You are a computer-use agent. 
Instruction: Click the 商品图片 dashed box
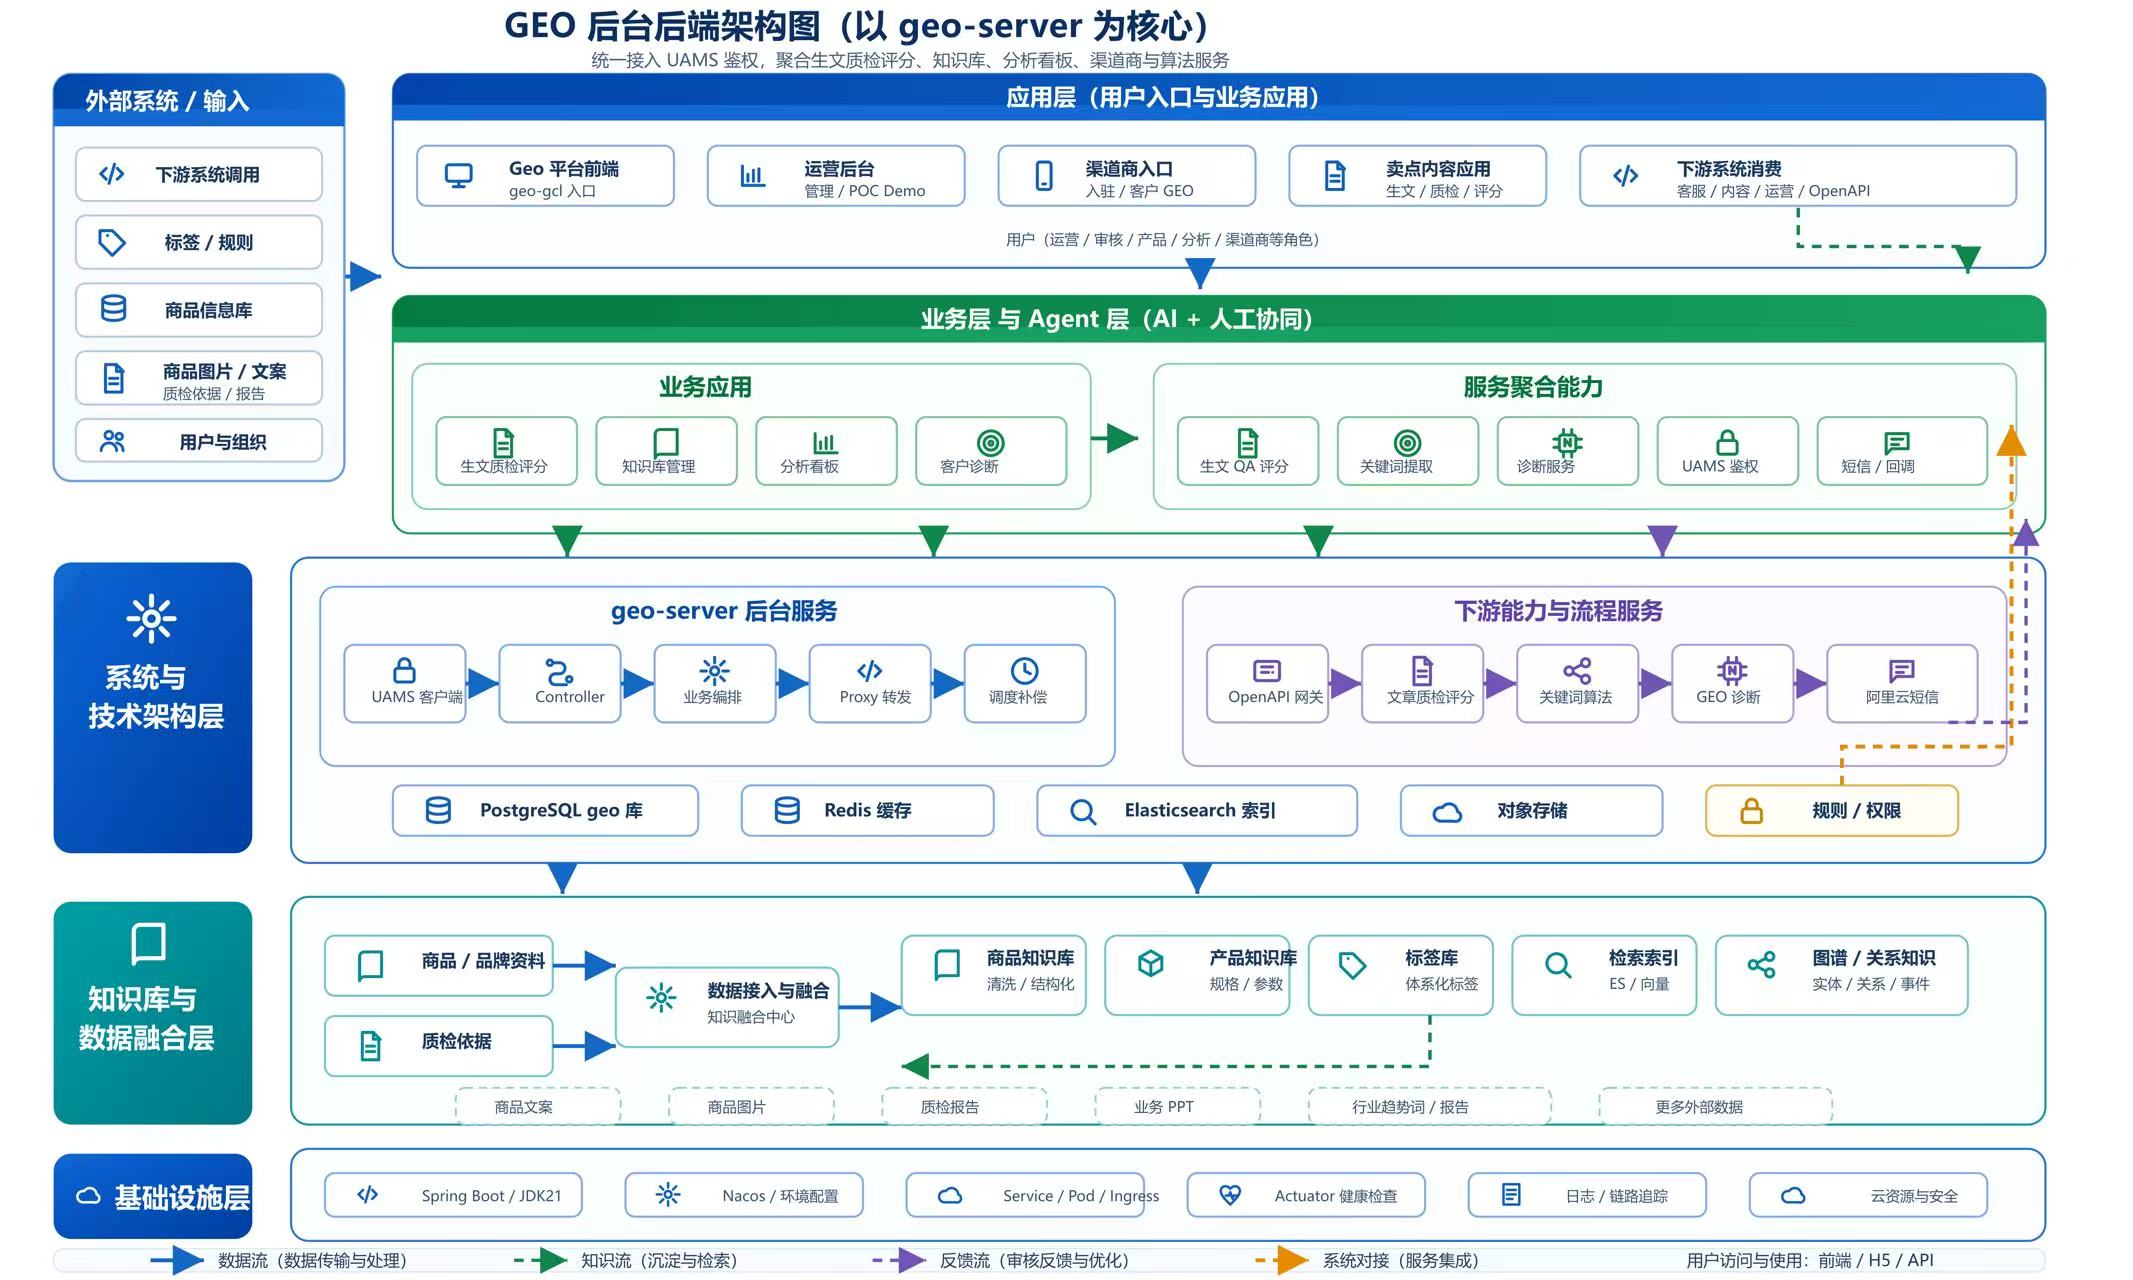tap(751, 1106)
